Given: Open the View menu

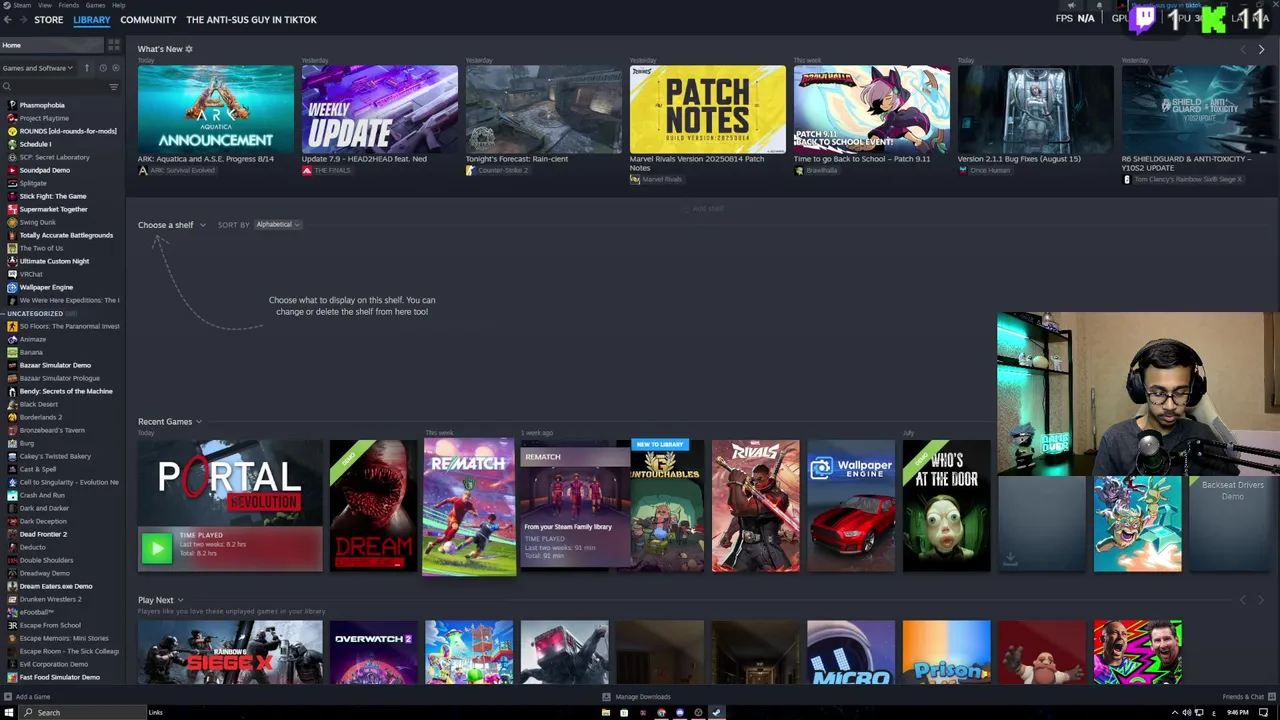Looking at the screenshot, I should 45,5.
